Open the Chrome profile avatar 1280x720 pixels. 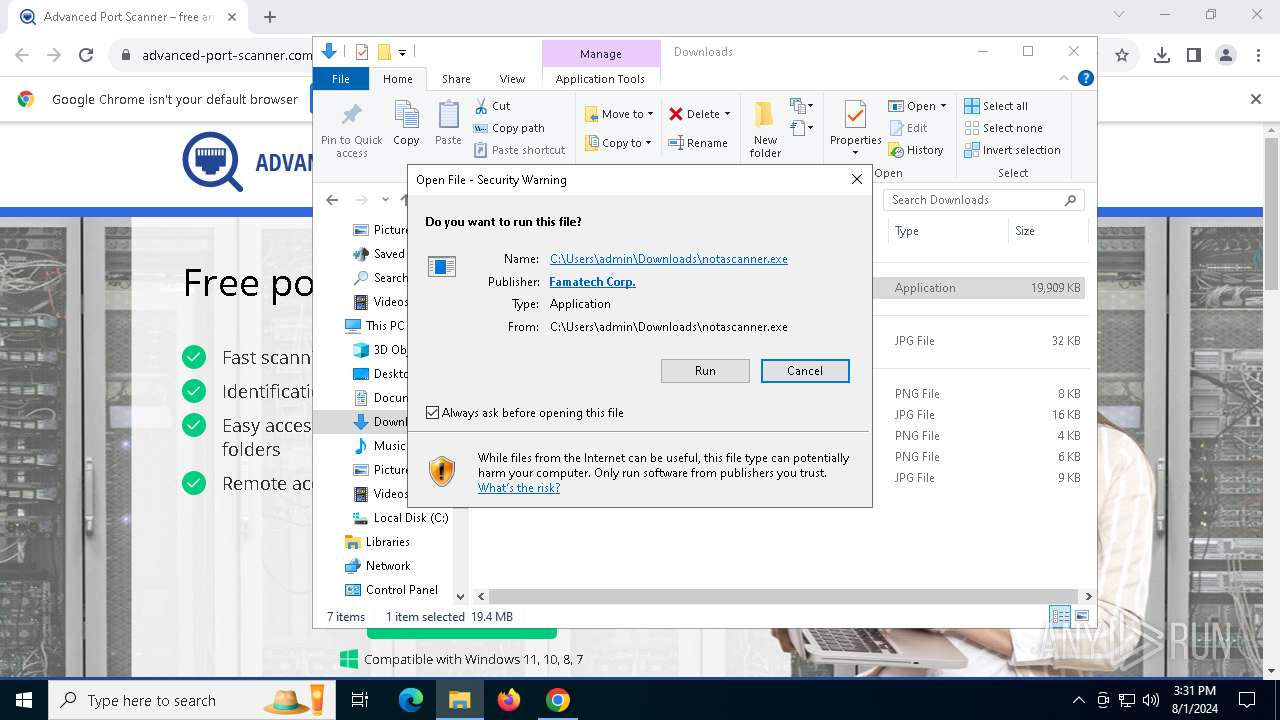(x=1226, y=56)
